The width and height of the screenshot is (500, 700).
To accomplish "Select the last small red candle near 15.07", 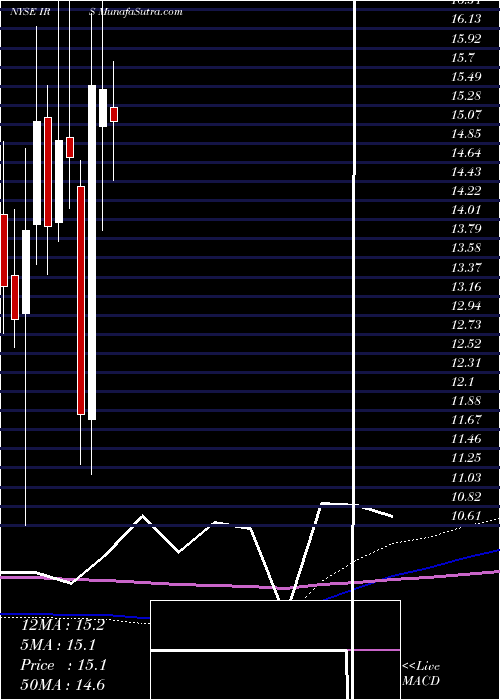I will (114, 114).
